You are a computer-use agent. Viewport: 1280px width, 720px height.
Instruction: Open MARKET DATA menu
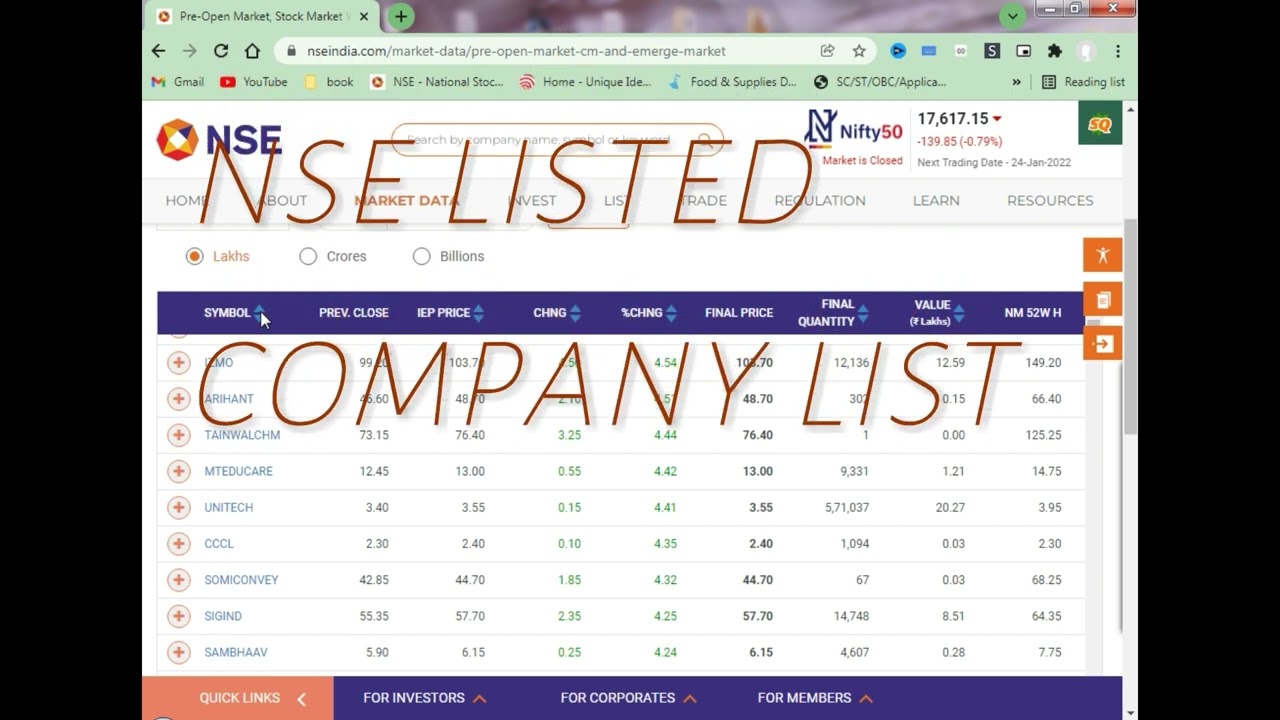[x=406, y=200]
